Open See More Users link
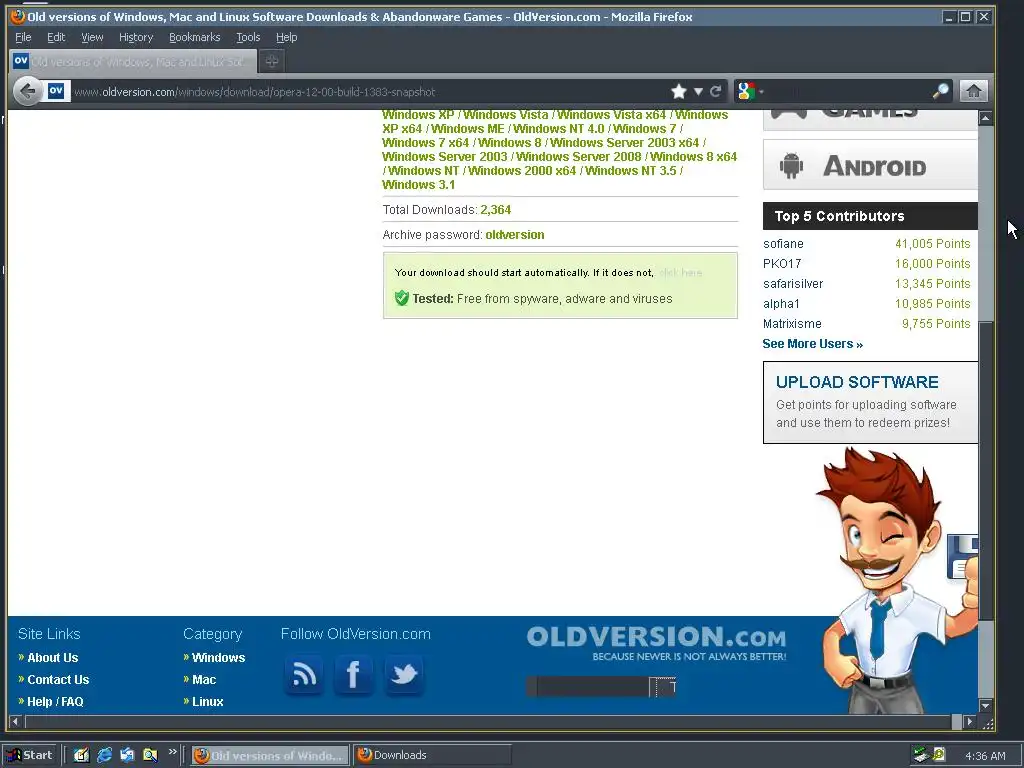Screen dimensions: 1024x768 812,344
